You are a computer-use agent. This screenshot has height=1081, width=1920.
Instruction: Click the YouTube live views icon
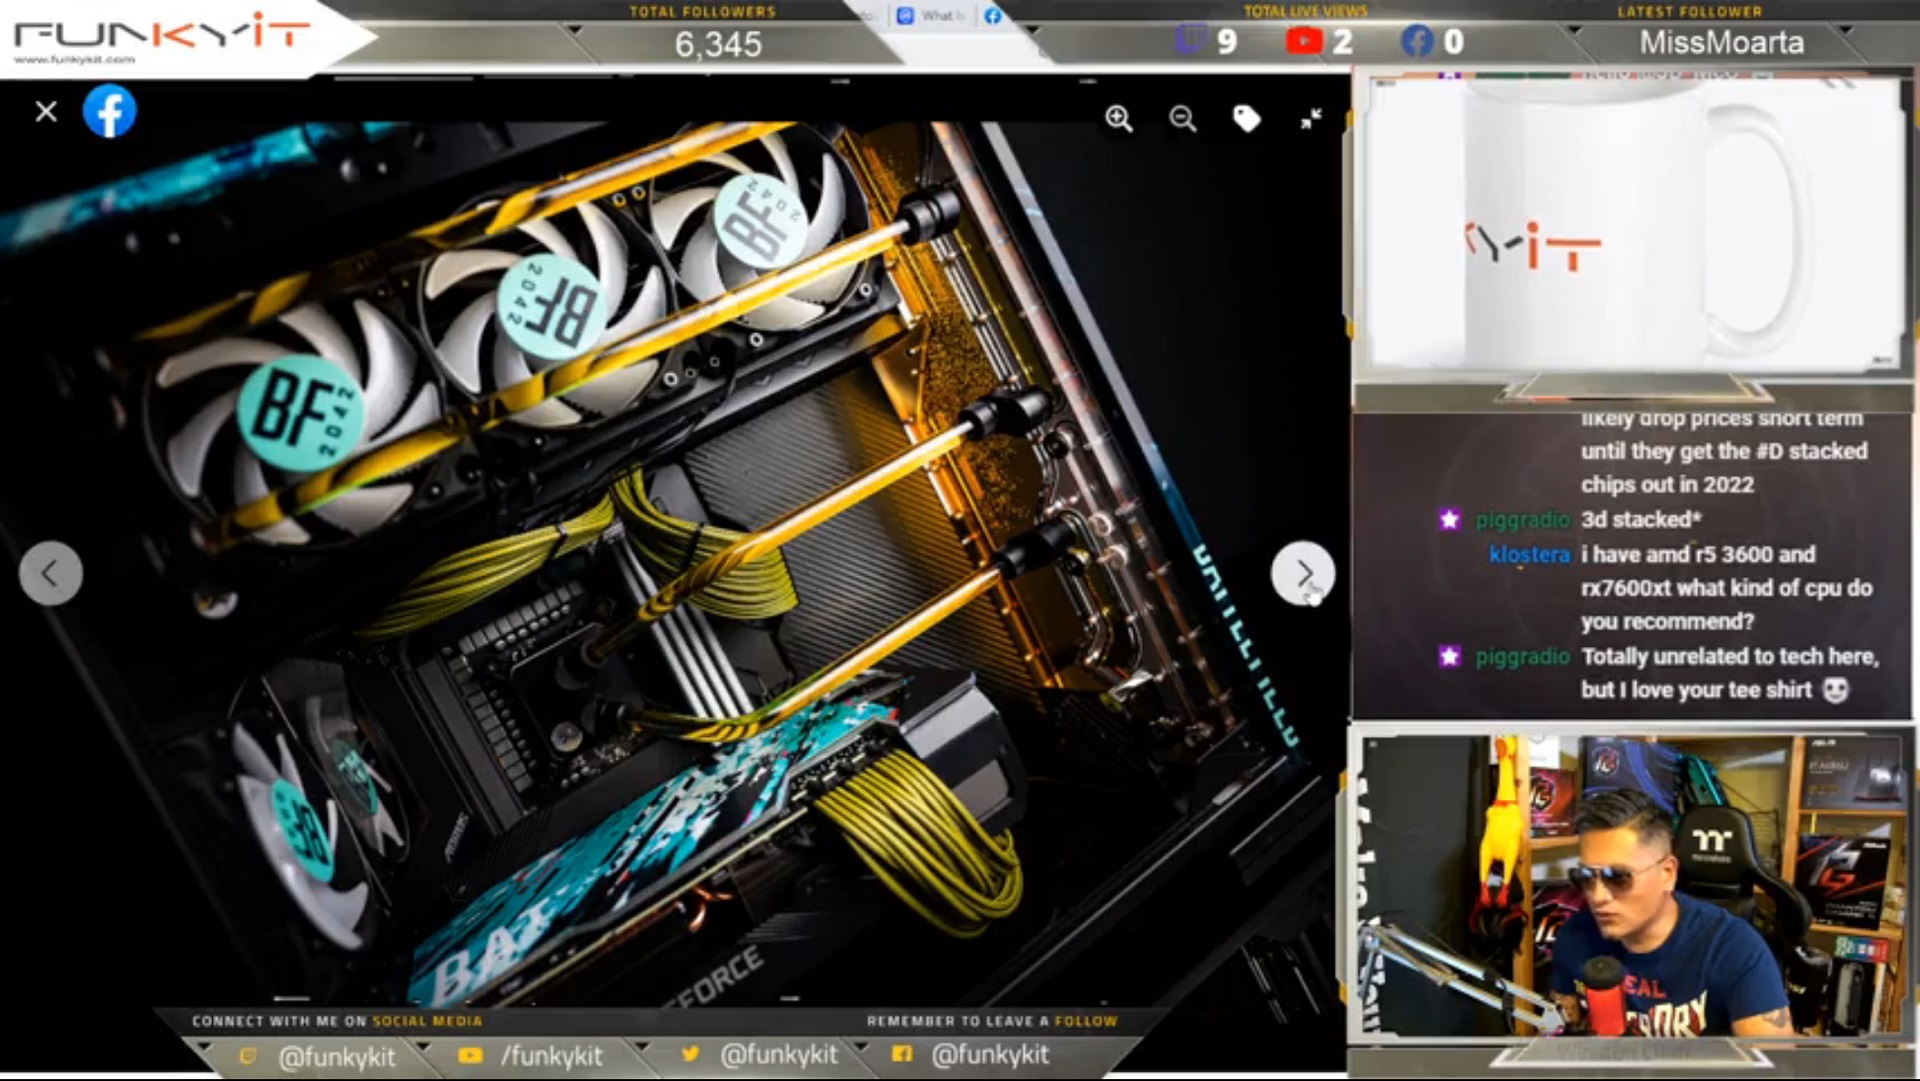(x=1304, y=40)
